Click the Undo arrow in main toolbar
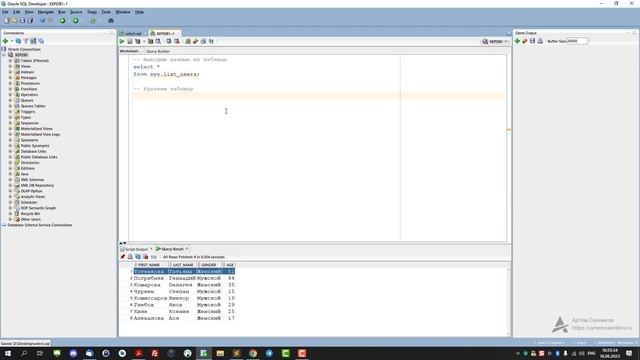Screen dimensions: 640x360 [x=42, y=20]
